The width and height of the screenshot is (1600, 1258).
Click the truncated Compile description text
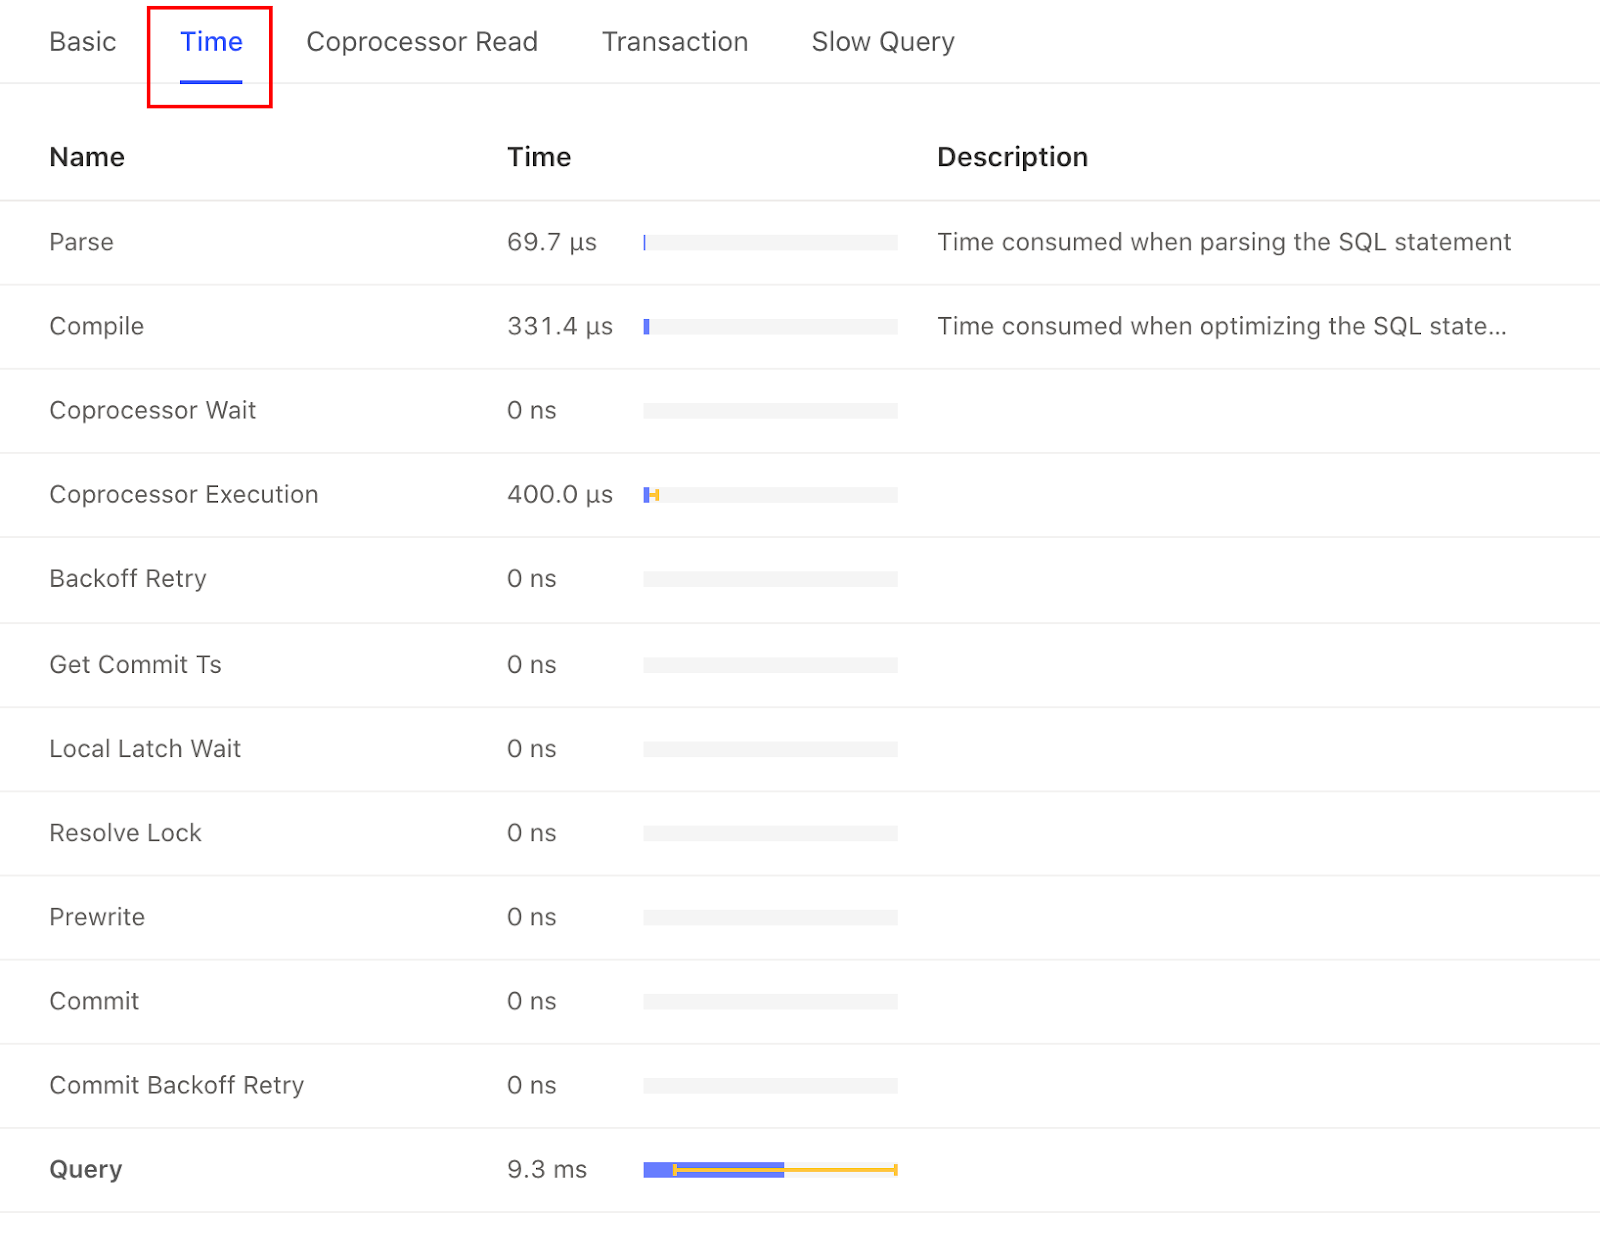1221,327
